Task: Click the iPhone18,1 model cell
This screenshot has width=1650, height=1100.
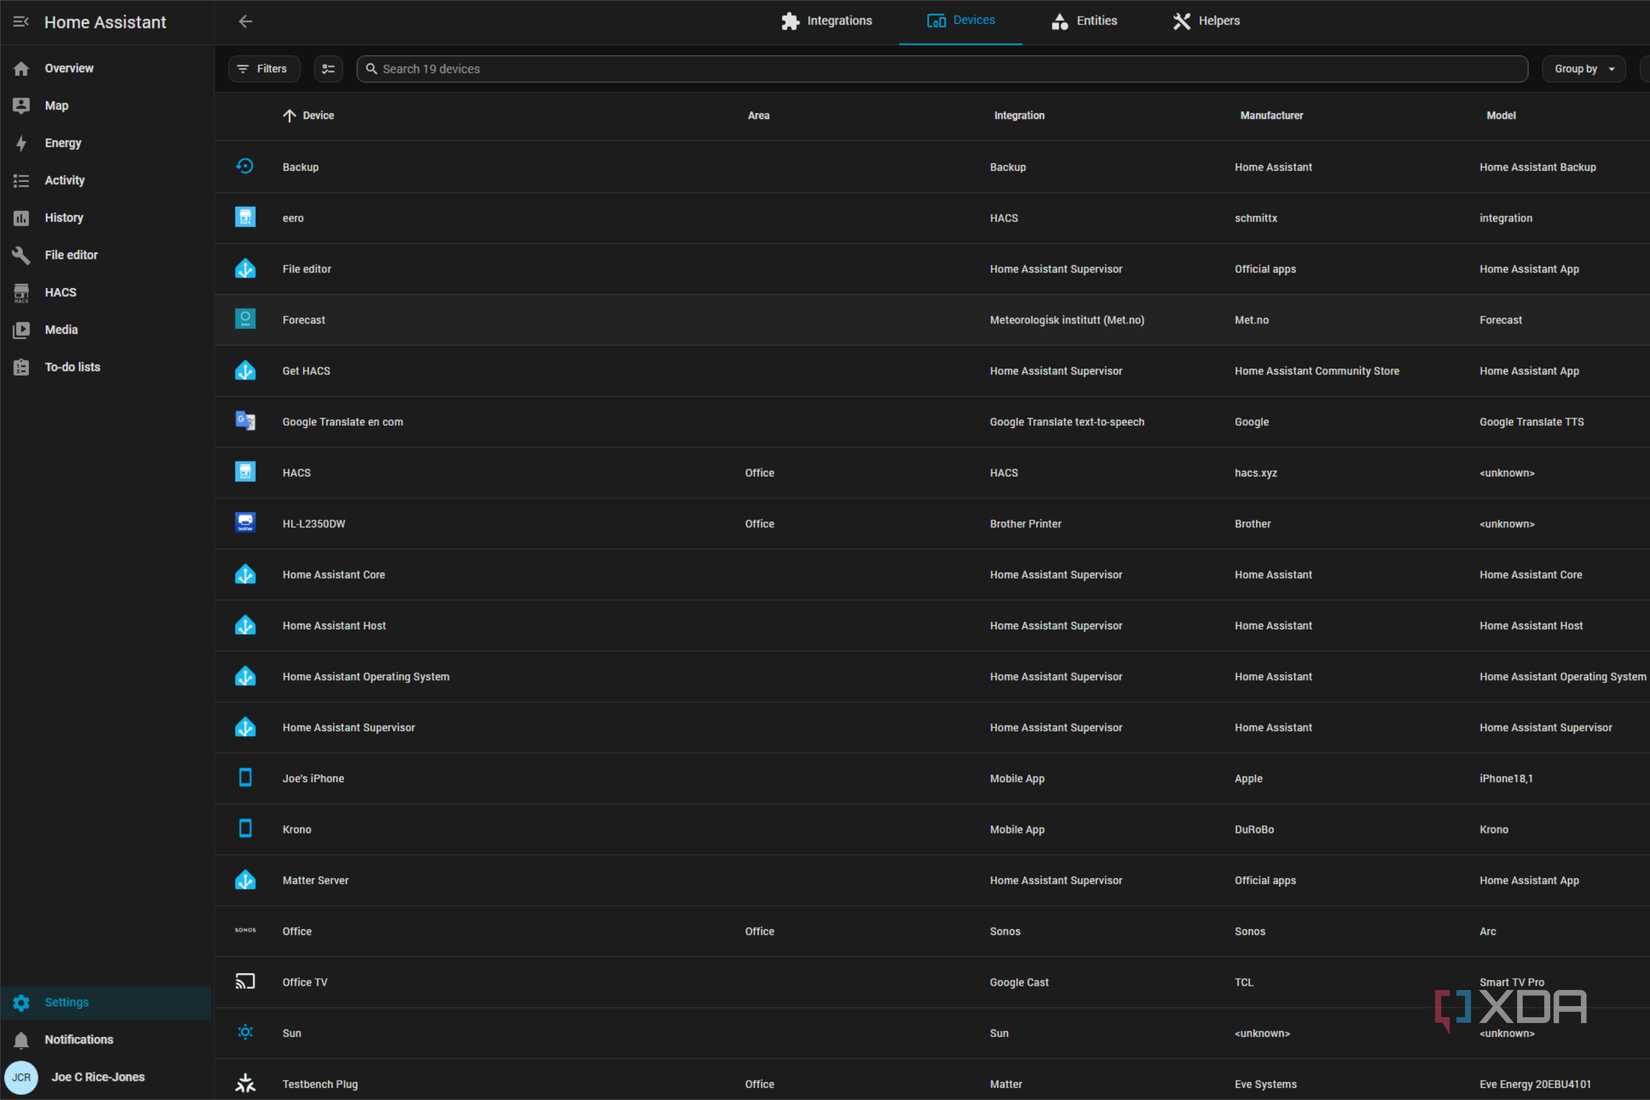Action: (x=1506, y=778)
